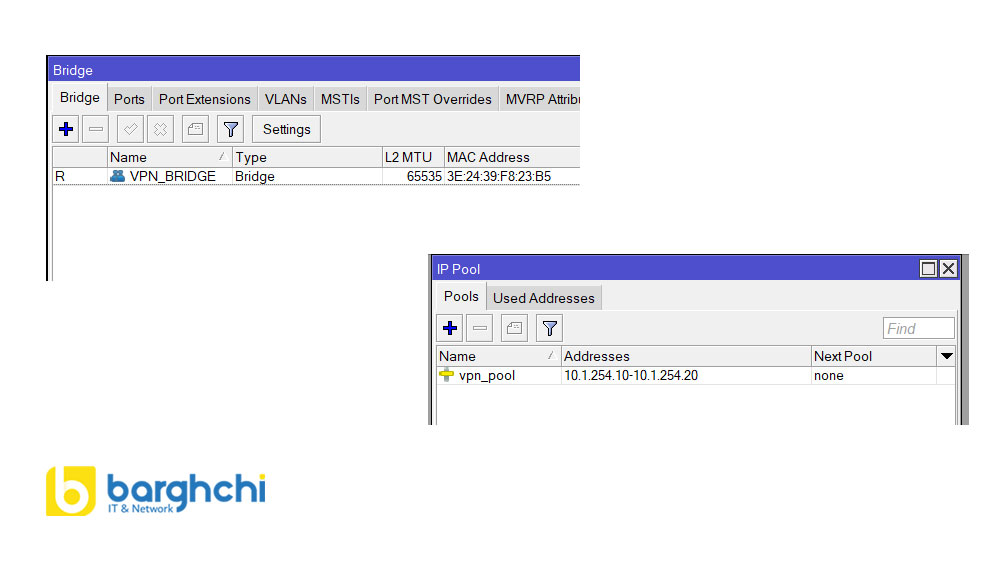
Task: Select the VPN_BRIDGE row
Action: 172,176
